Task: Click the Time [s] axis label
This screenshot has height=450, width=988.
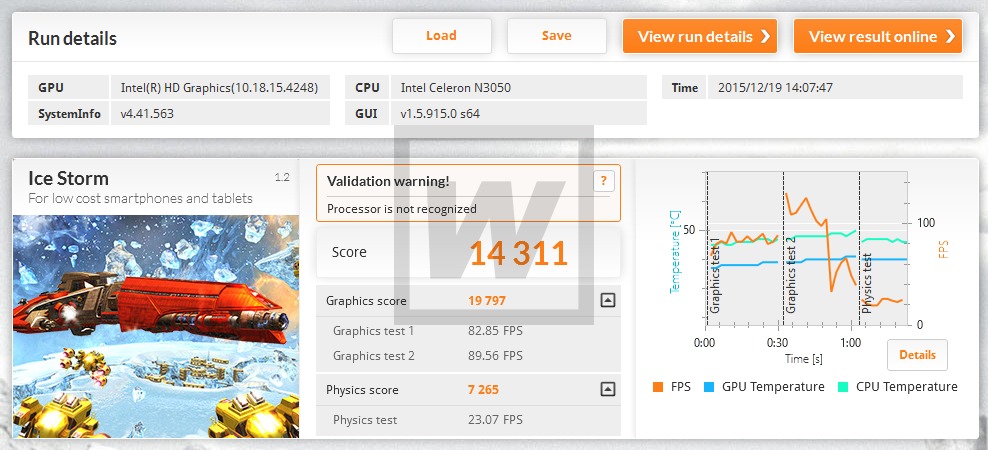Action: click(803, 359)
